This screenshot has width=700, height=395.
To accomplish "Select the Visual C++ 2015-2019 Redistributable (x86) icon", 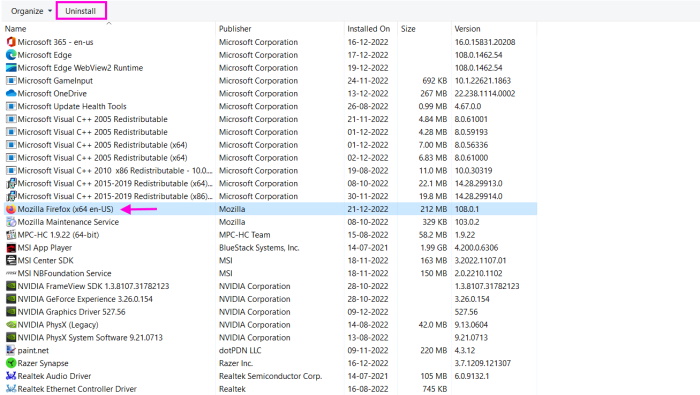I will click(11, 196).
